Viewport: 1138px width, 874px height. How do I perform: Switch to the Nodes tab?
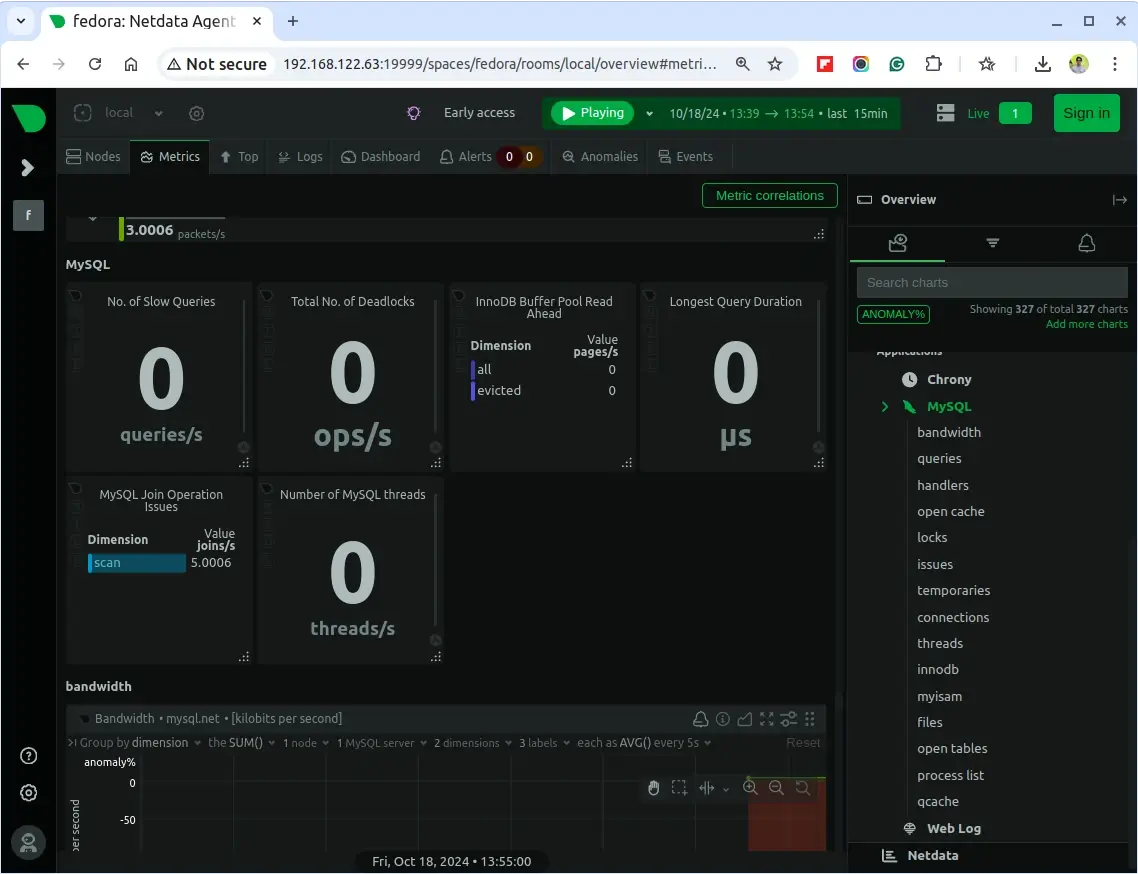point(94,157)
